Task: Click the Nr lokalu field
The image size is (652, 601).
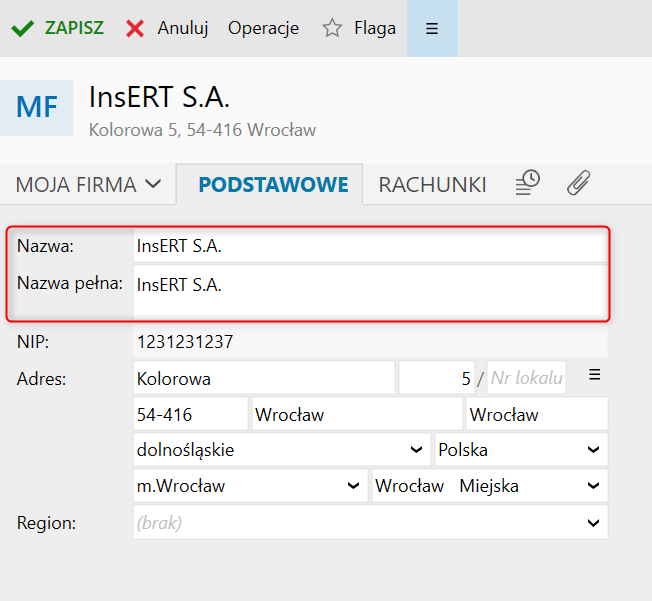Action: 526,378
